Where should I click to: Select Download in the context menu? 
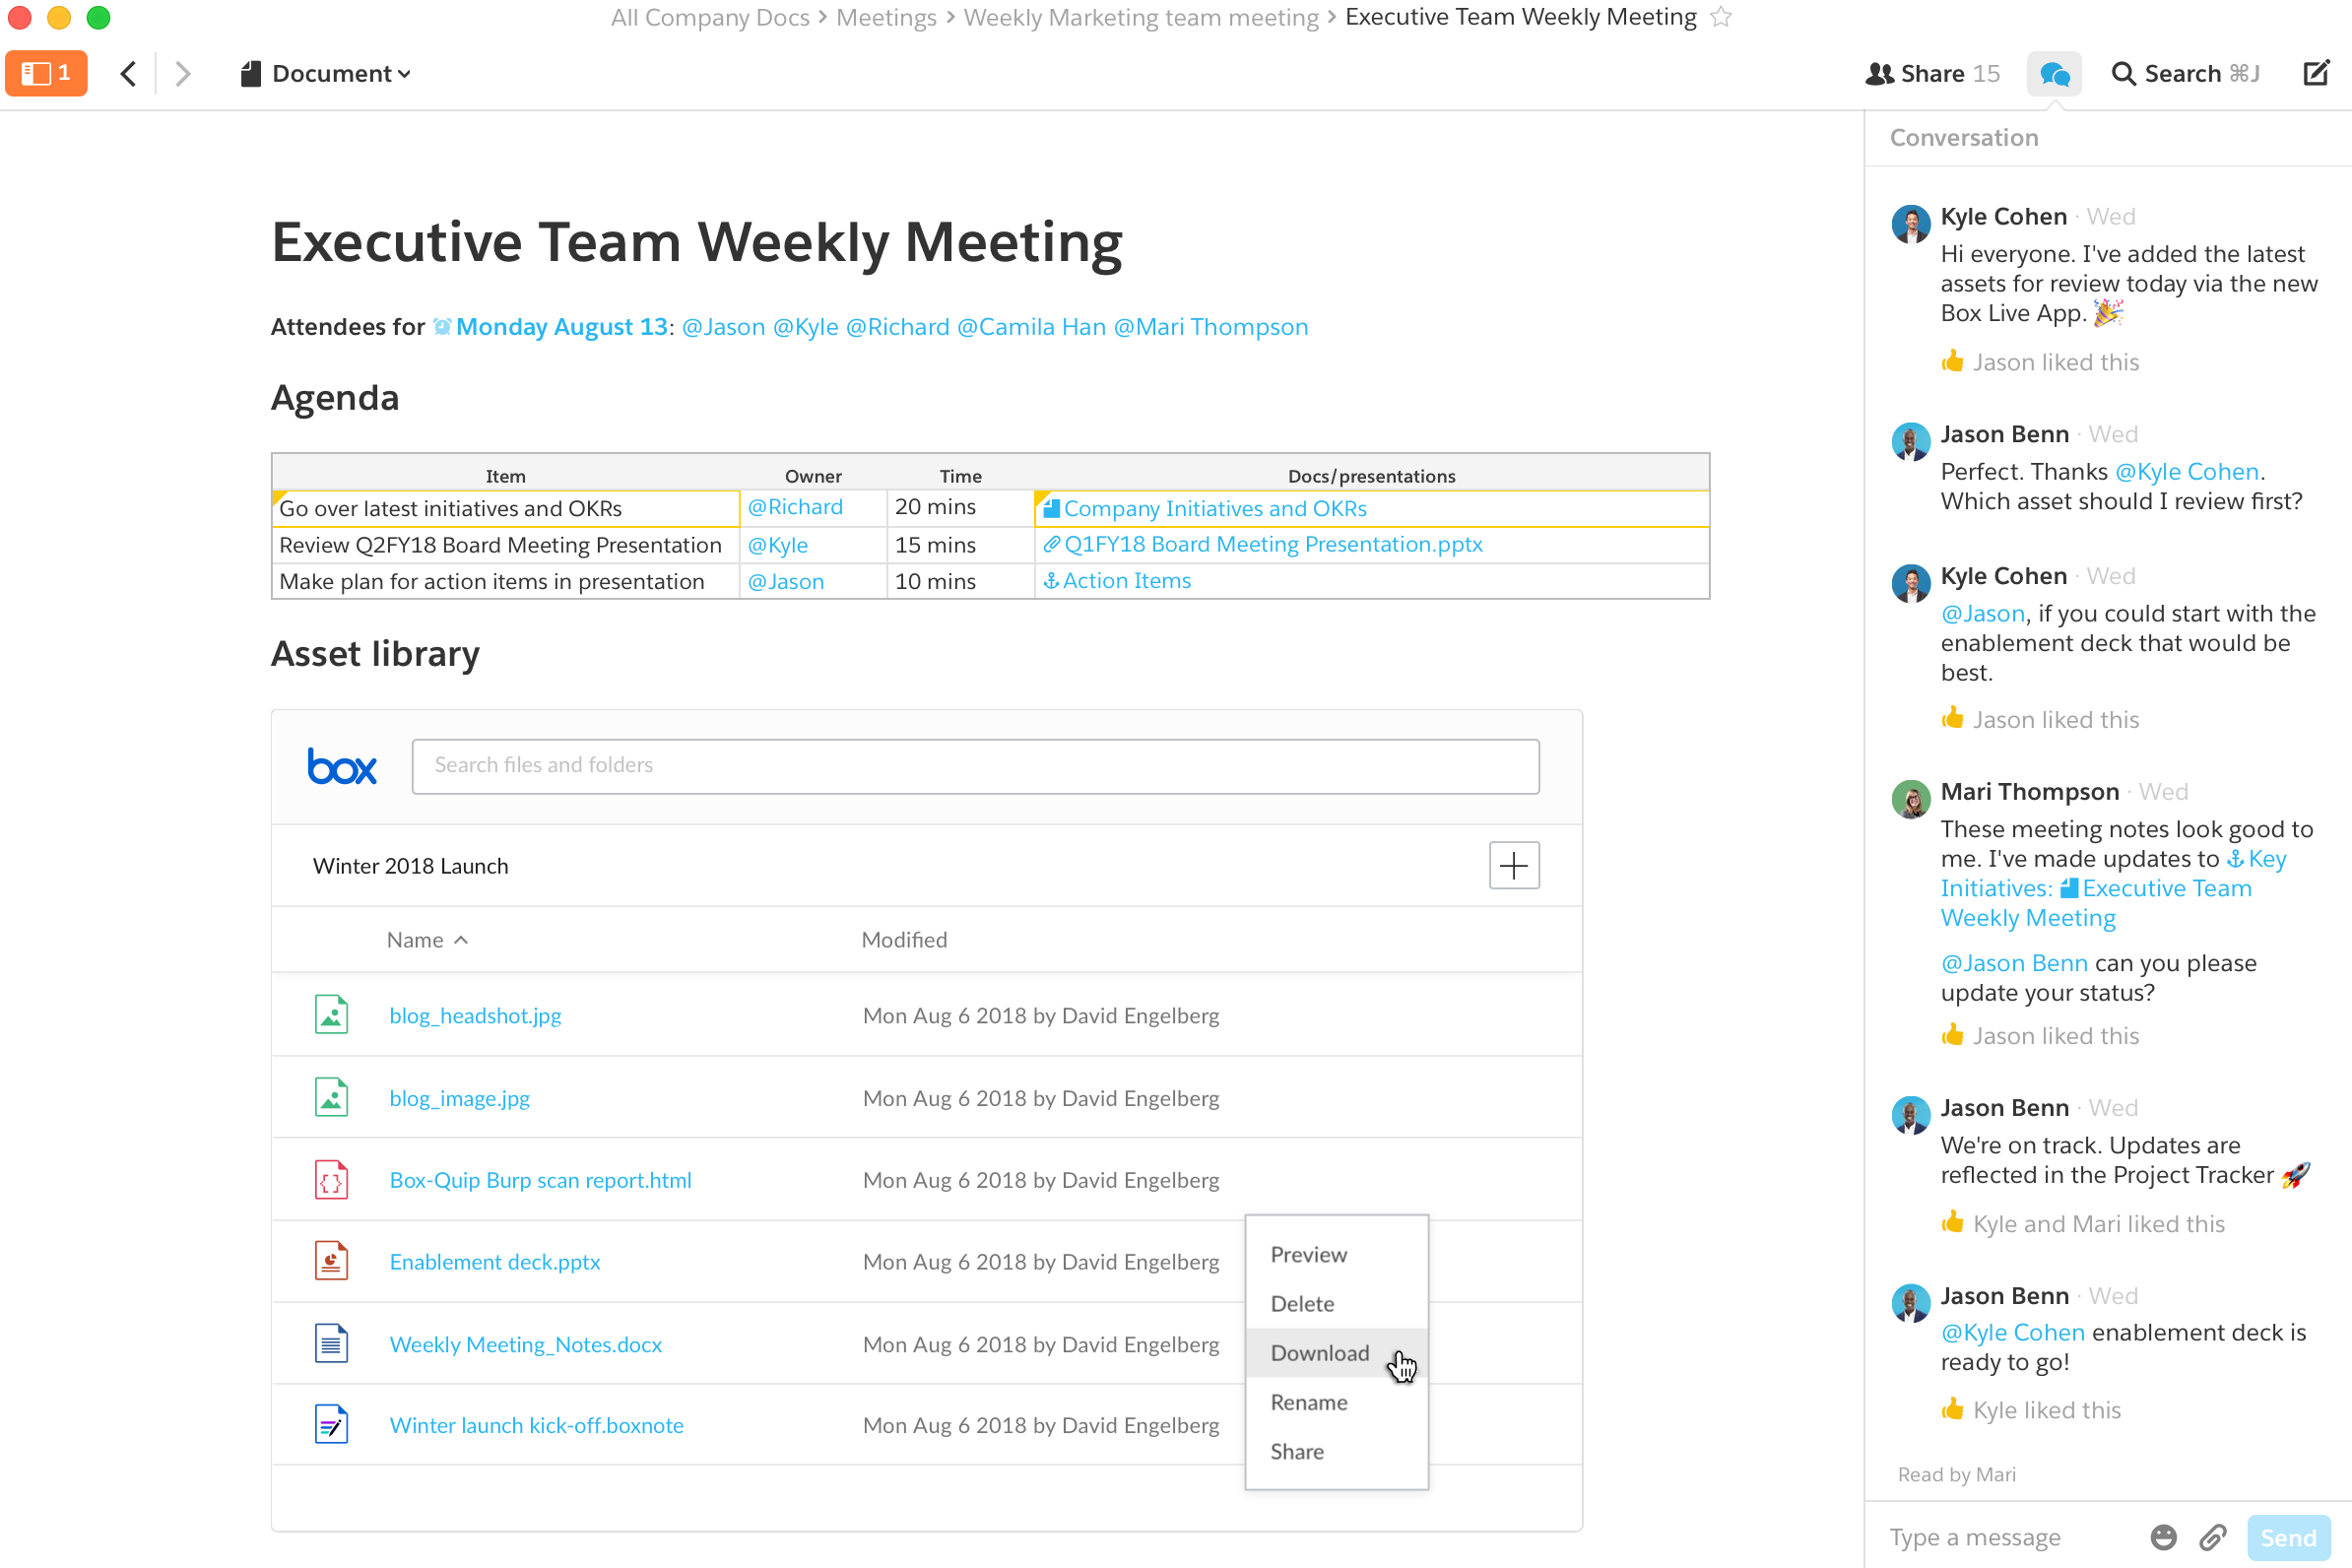point(1319,1353)
